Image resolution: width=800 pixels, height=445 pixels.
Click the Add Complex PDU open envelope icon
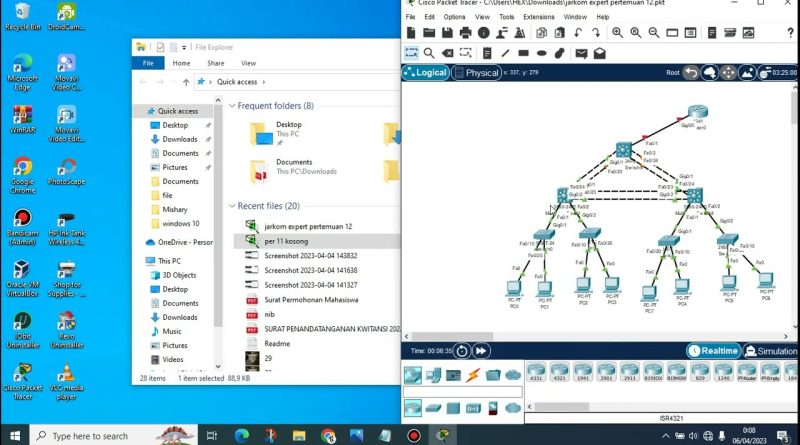(x=599, y=53)
